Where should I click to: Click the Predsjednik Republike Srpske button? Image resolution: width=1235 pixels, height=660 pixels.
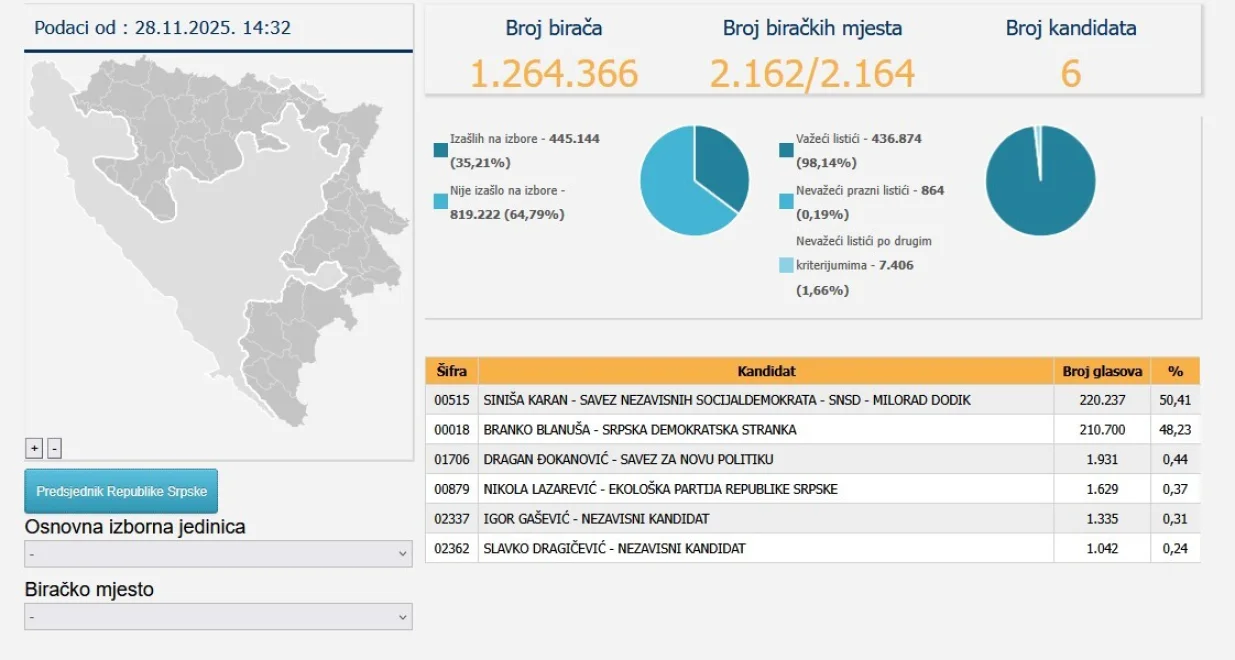(x=121, y=491)
